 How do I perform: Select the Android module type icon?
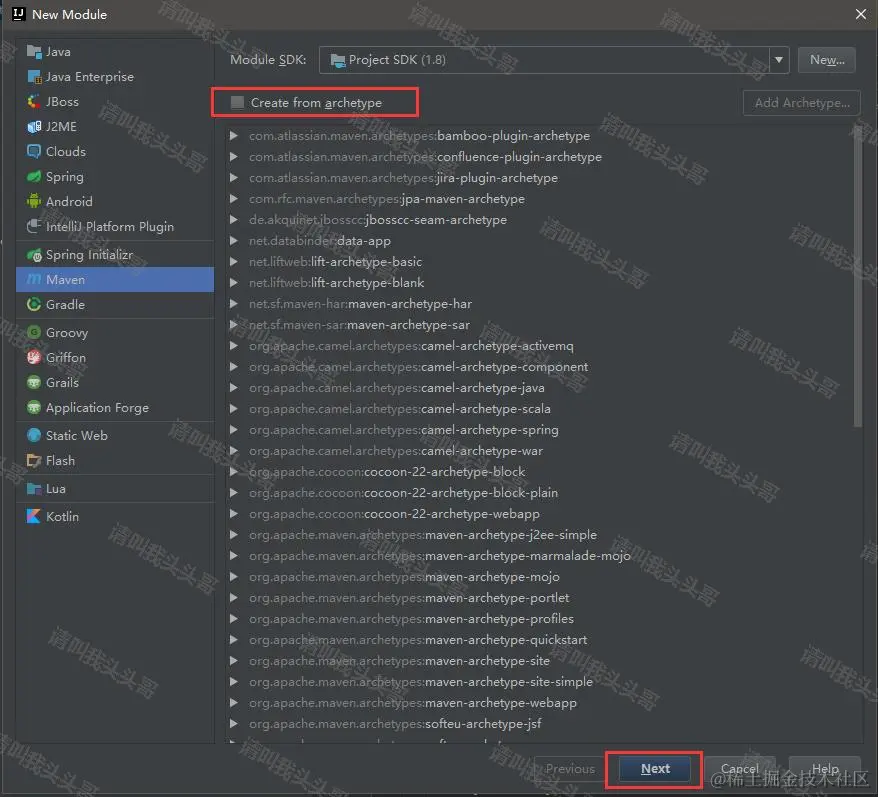coord(32,201)
